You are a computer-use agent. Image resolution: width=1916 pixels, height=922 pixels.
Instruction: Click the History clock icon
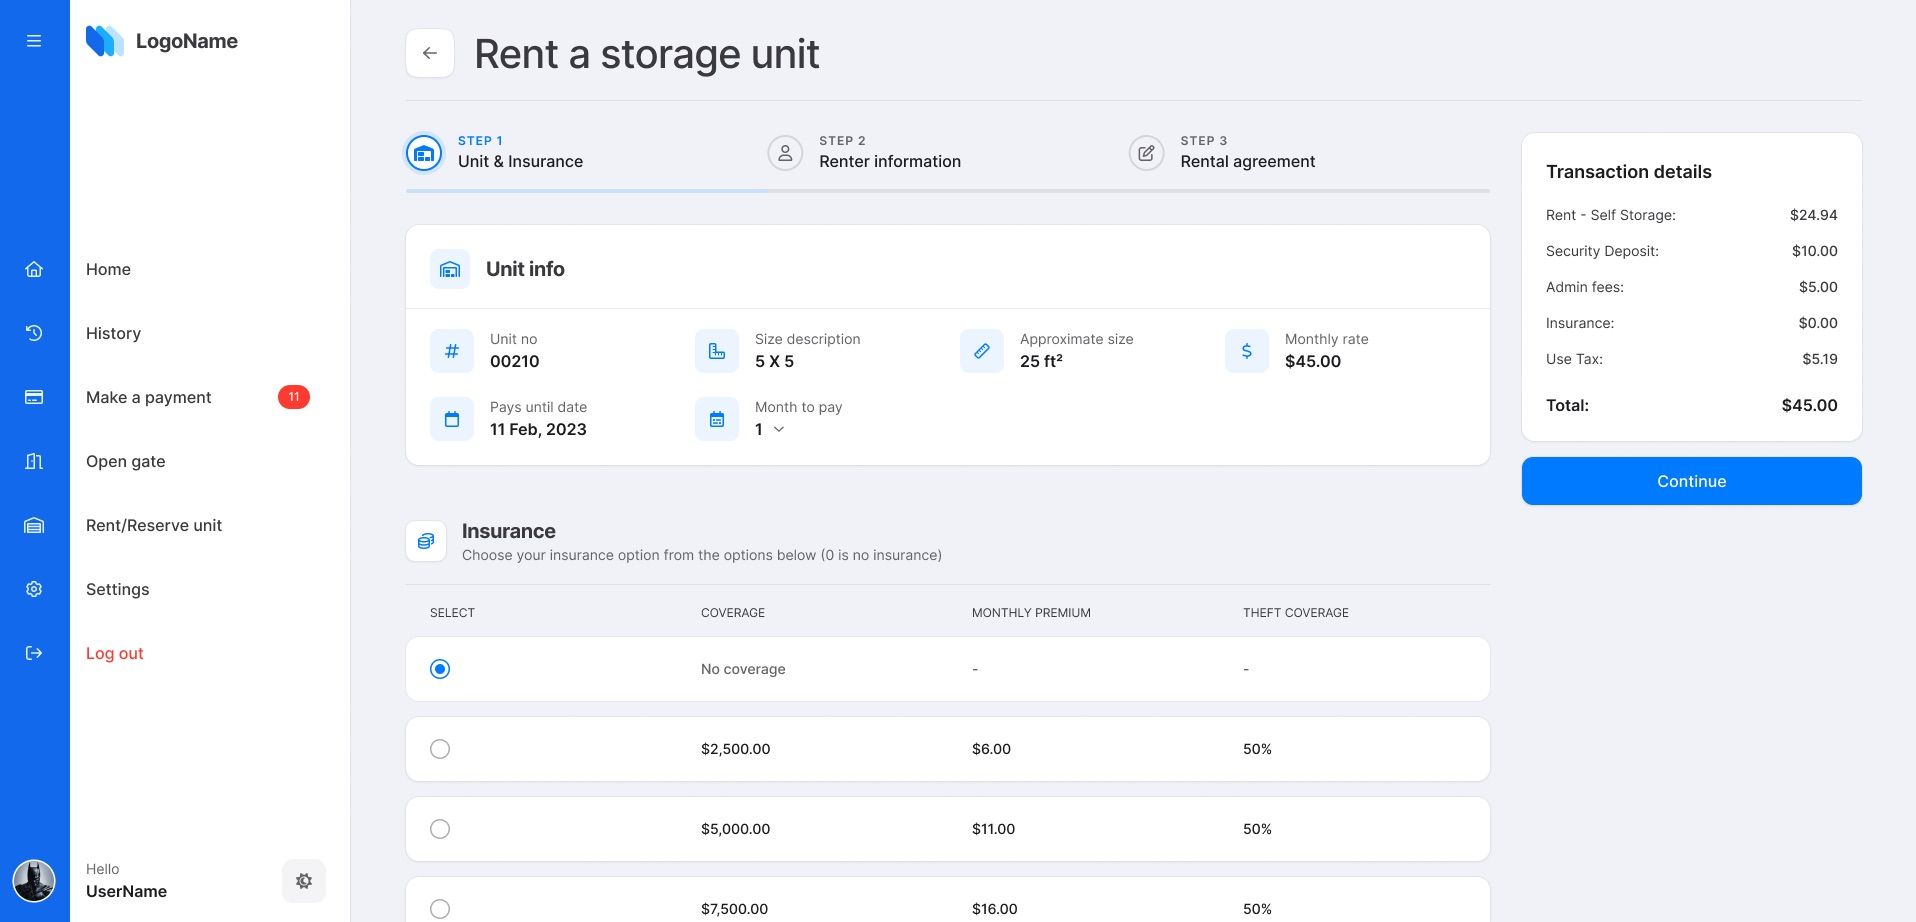pyautogui.click(x=34, y=333)
